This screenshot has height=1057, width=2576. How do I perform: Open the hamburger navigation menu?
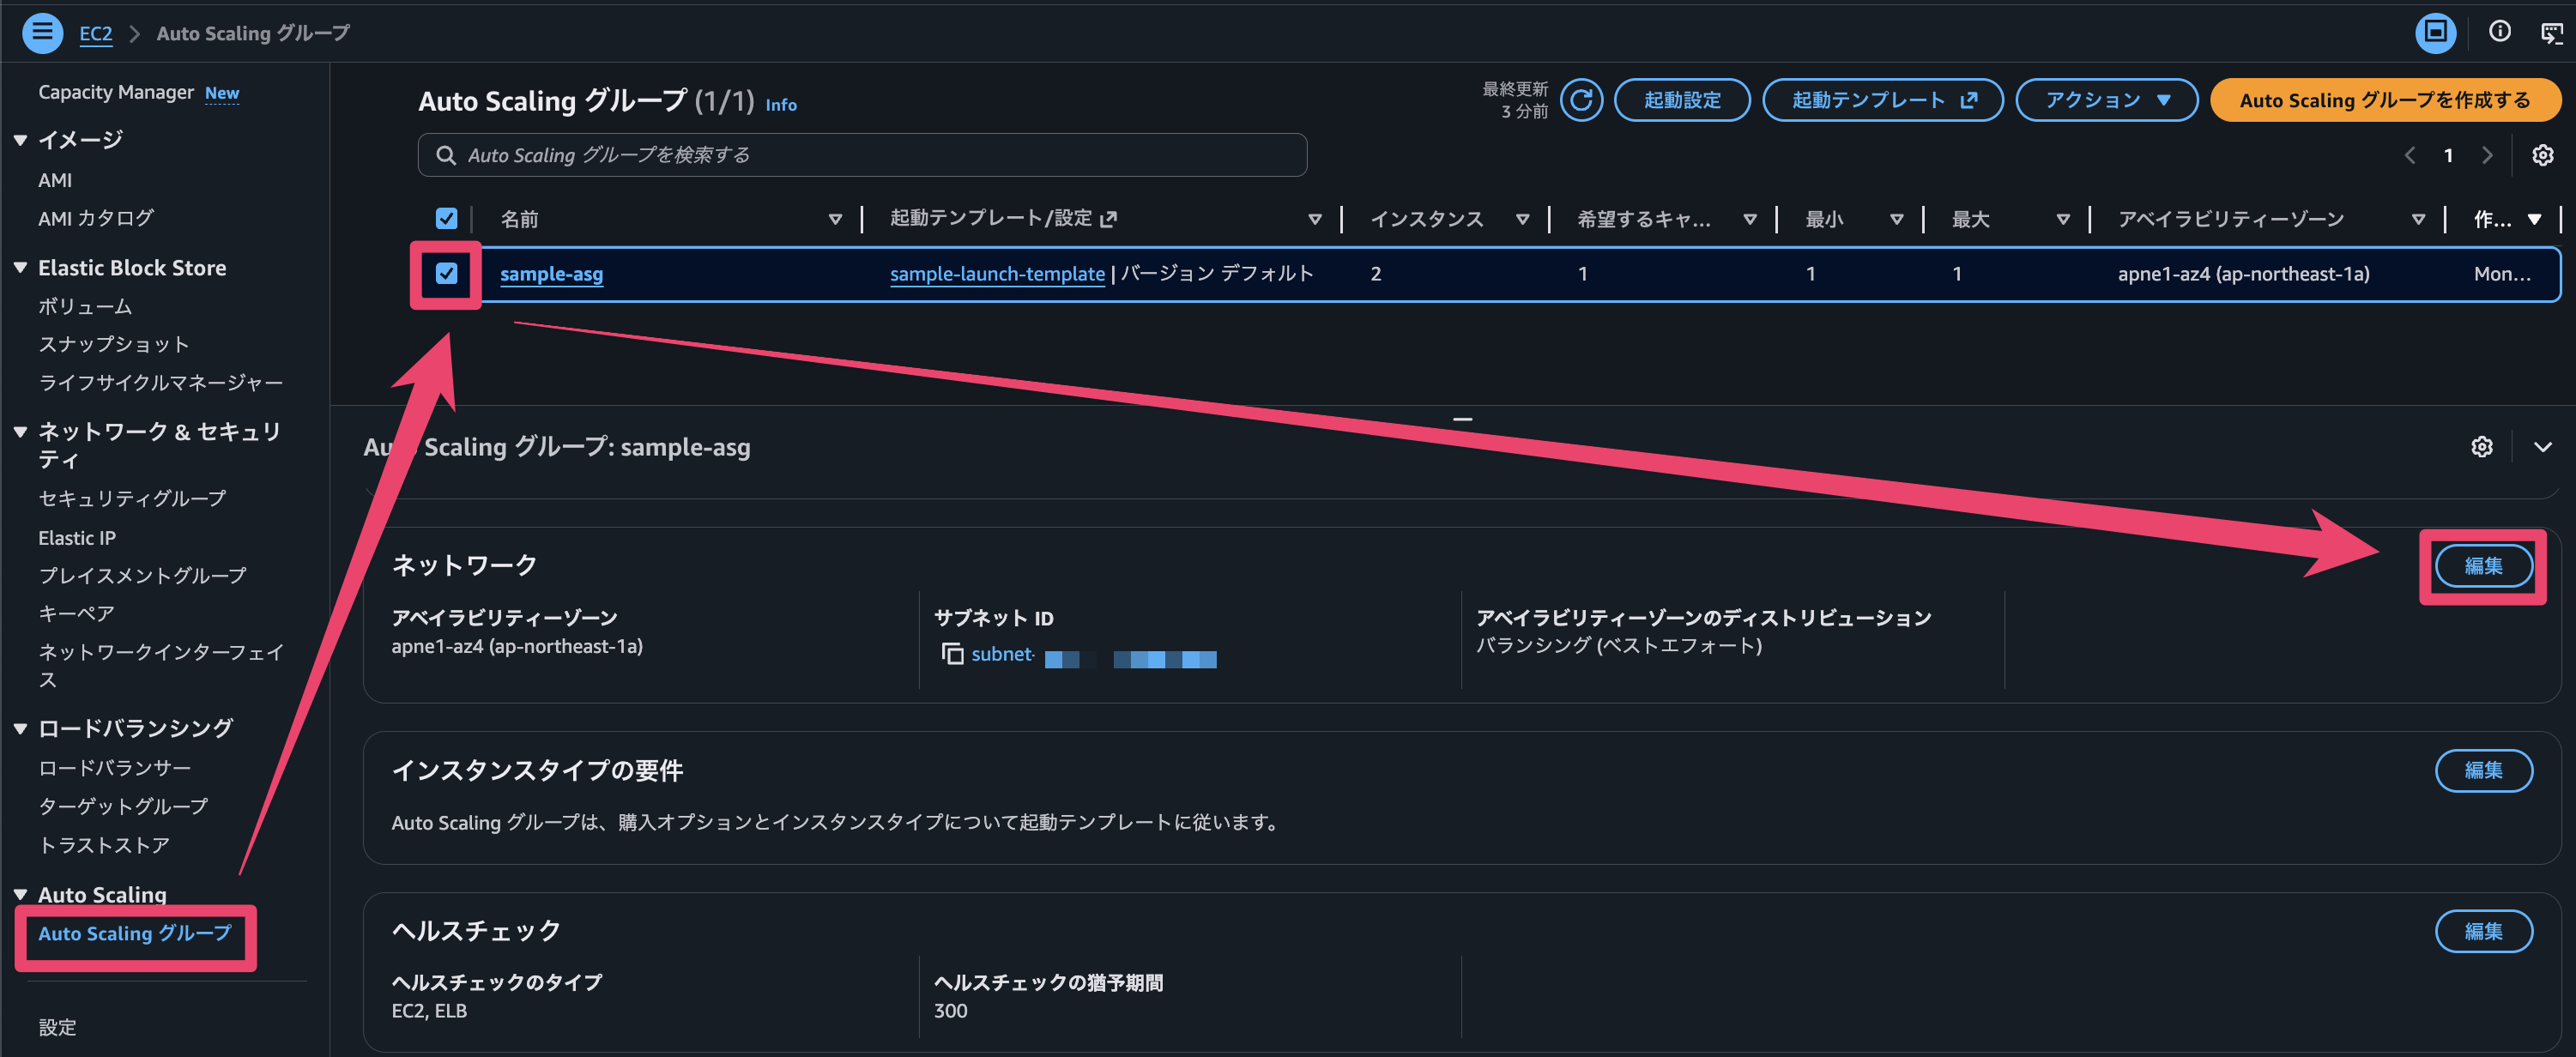click(x=42, y=32)
